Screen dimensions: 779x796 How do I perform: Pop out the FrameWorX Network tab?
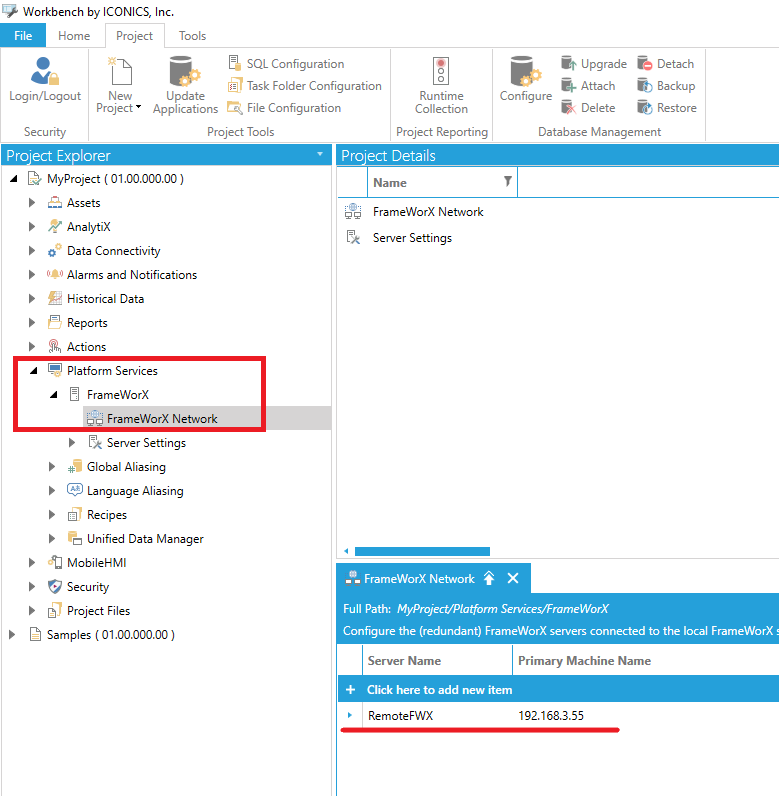pos(489,578)
